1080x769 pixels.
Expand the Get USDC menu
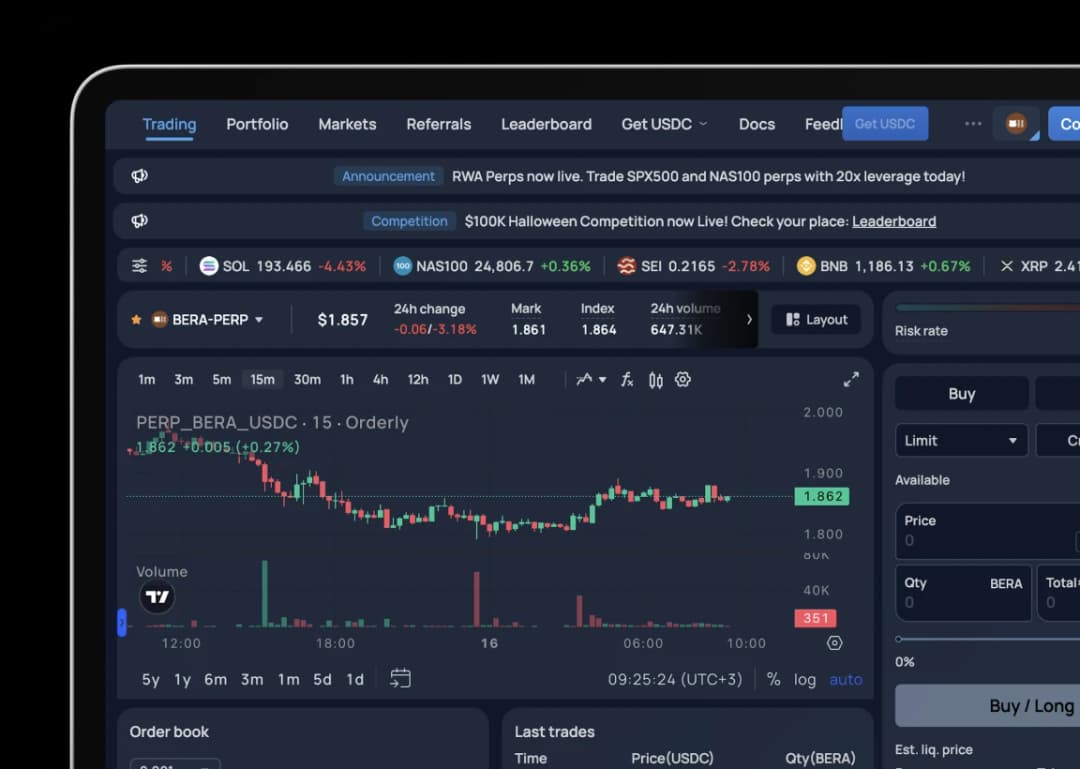click(x=664, y=124)
